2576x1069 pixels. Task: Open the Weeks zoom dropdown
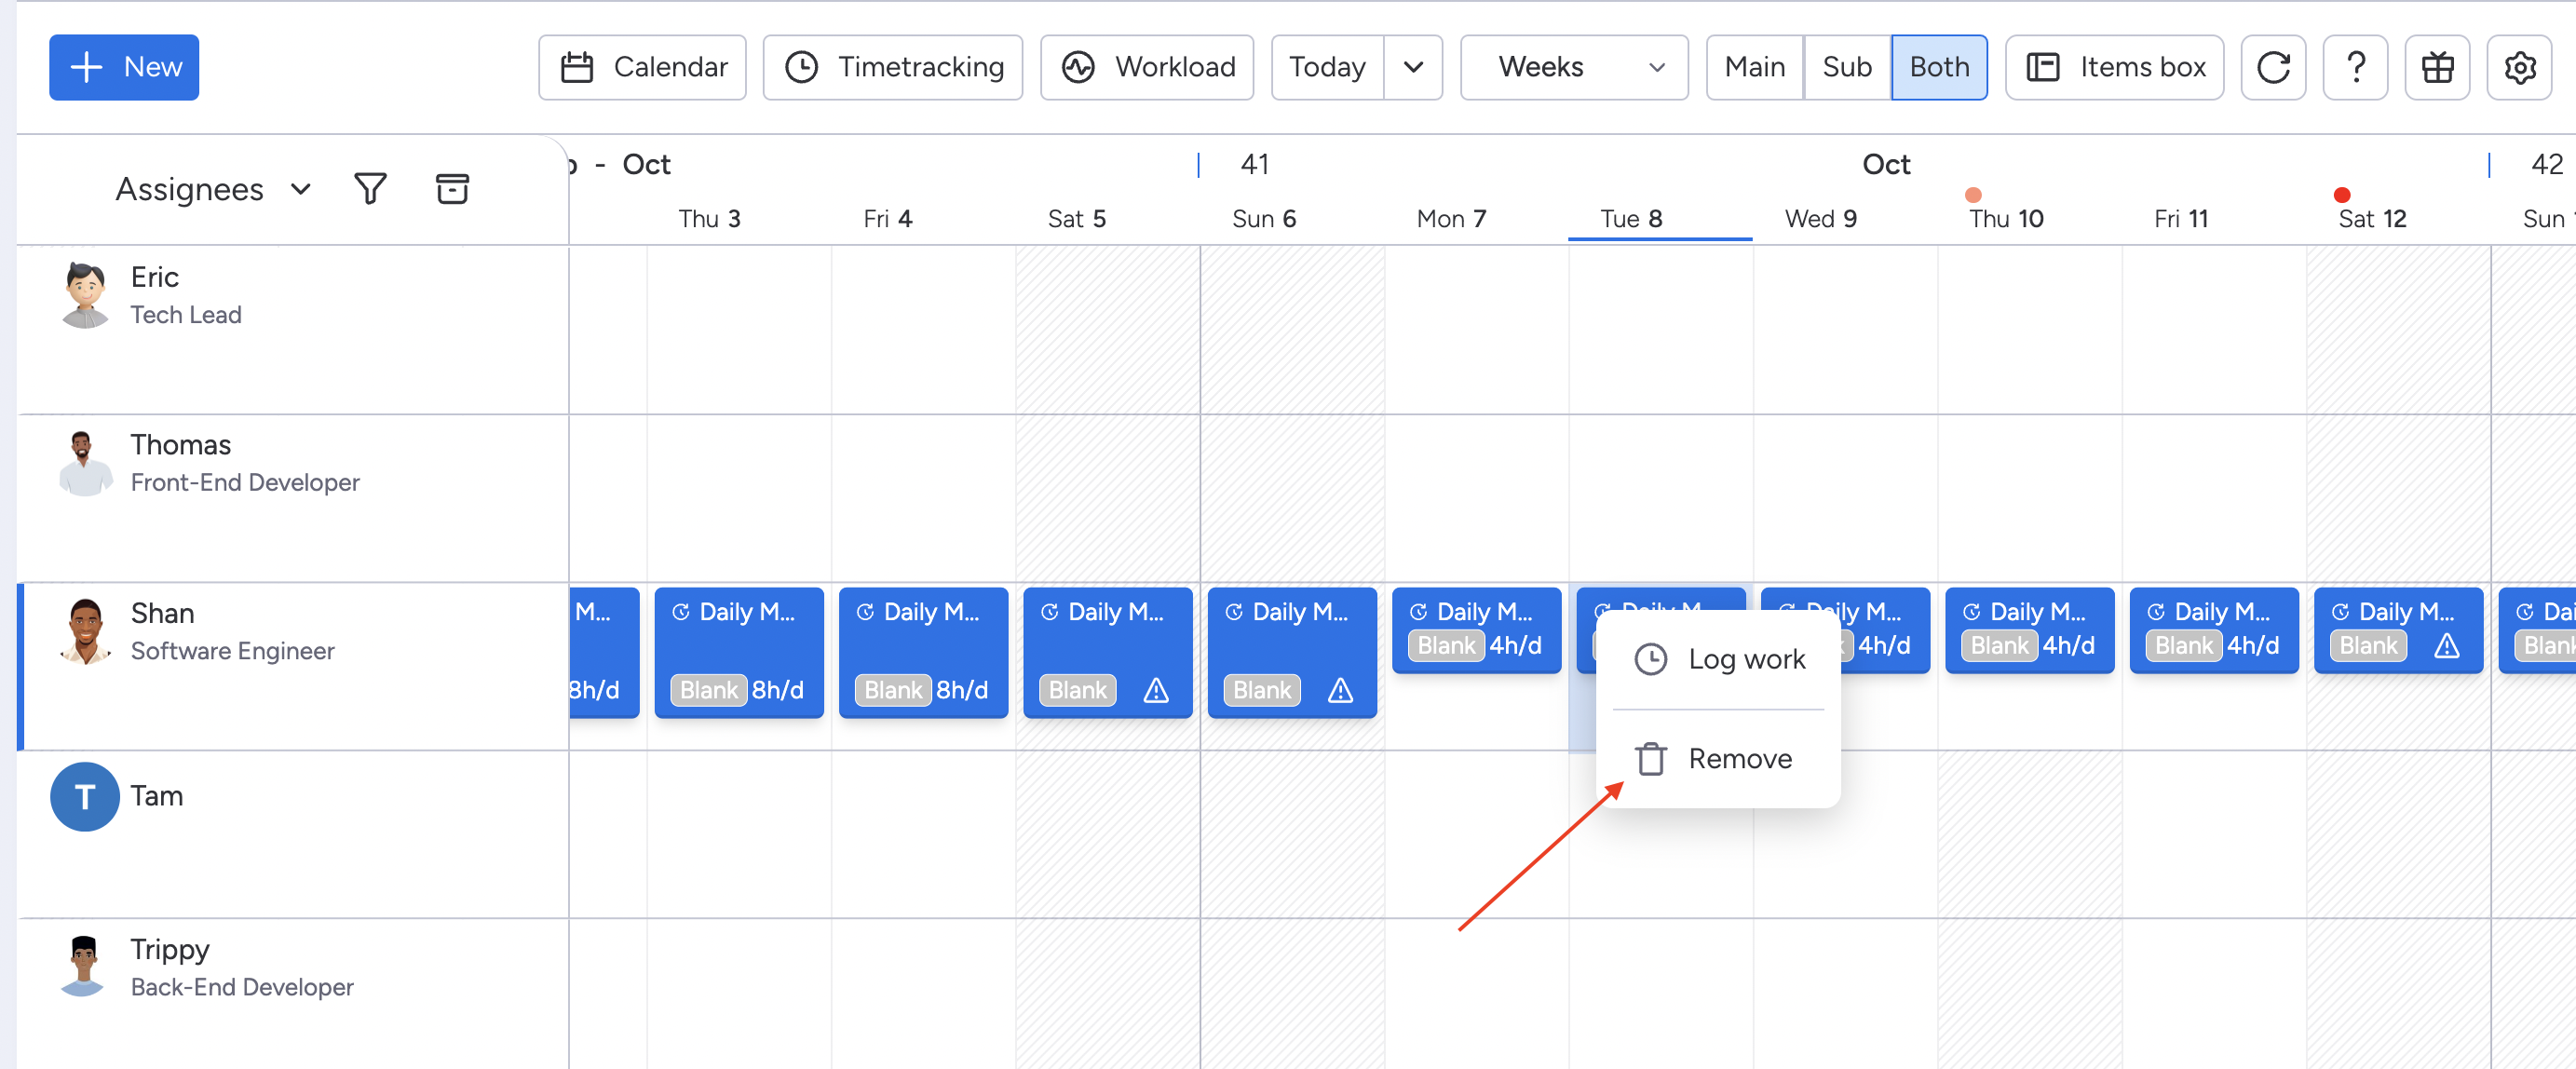click(x=1573, y=66)
